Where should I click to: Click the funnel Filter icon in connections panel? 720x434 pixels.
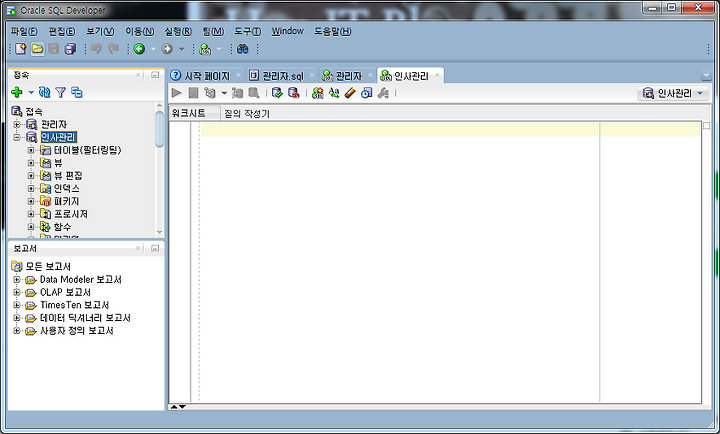point(61,92)
